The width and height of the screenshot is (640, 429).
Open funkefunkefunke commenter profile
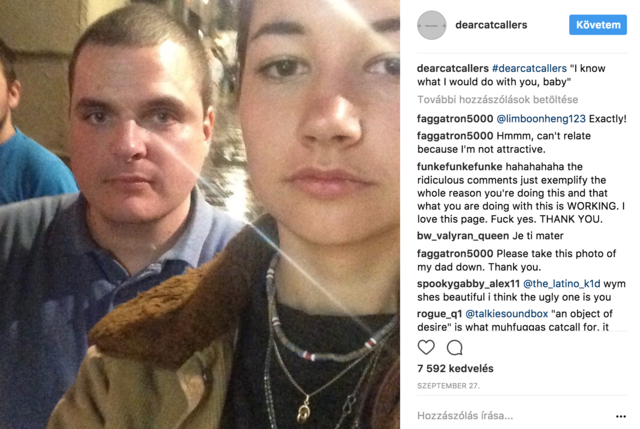tap(460, 167)
